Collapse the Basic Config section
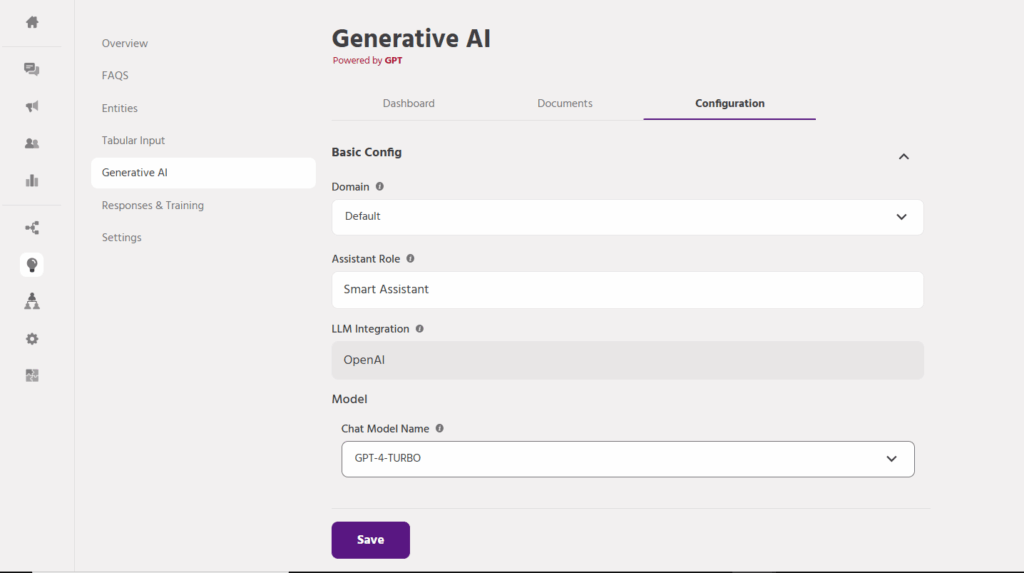Screen dimensions: 1024x573 click(903, 157)
